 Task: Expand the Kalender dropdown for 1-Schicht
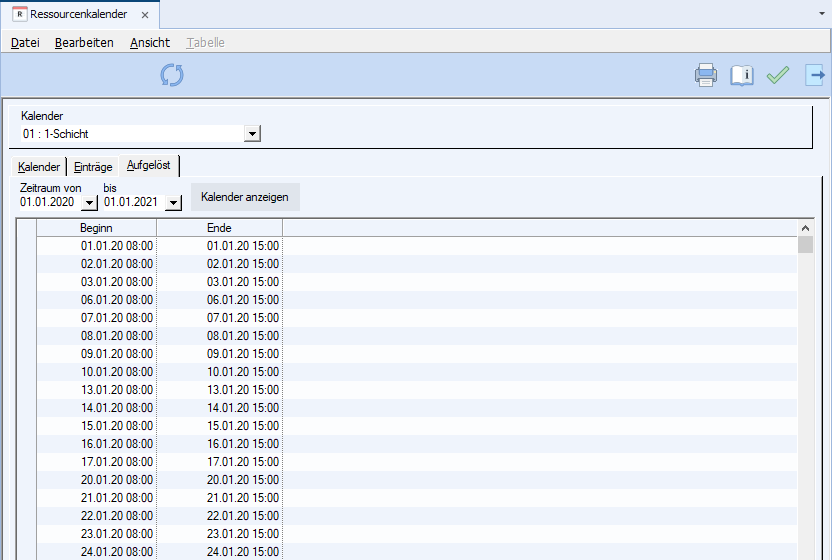(252, 133)
